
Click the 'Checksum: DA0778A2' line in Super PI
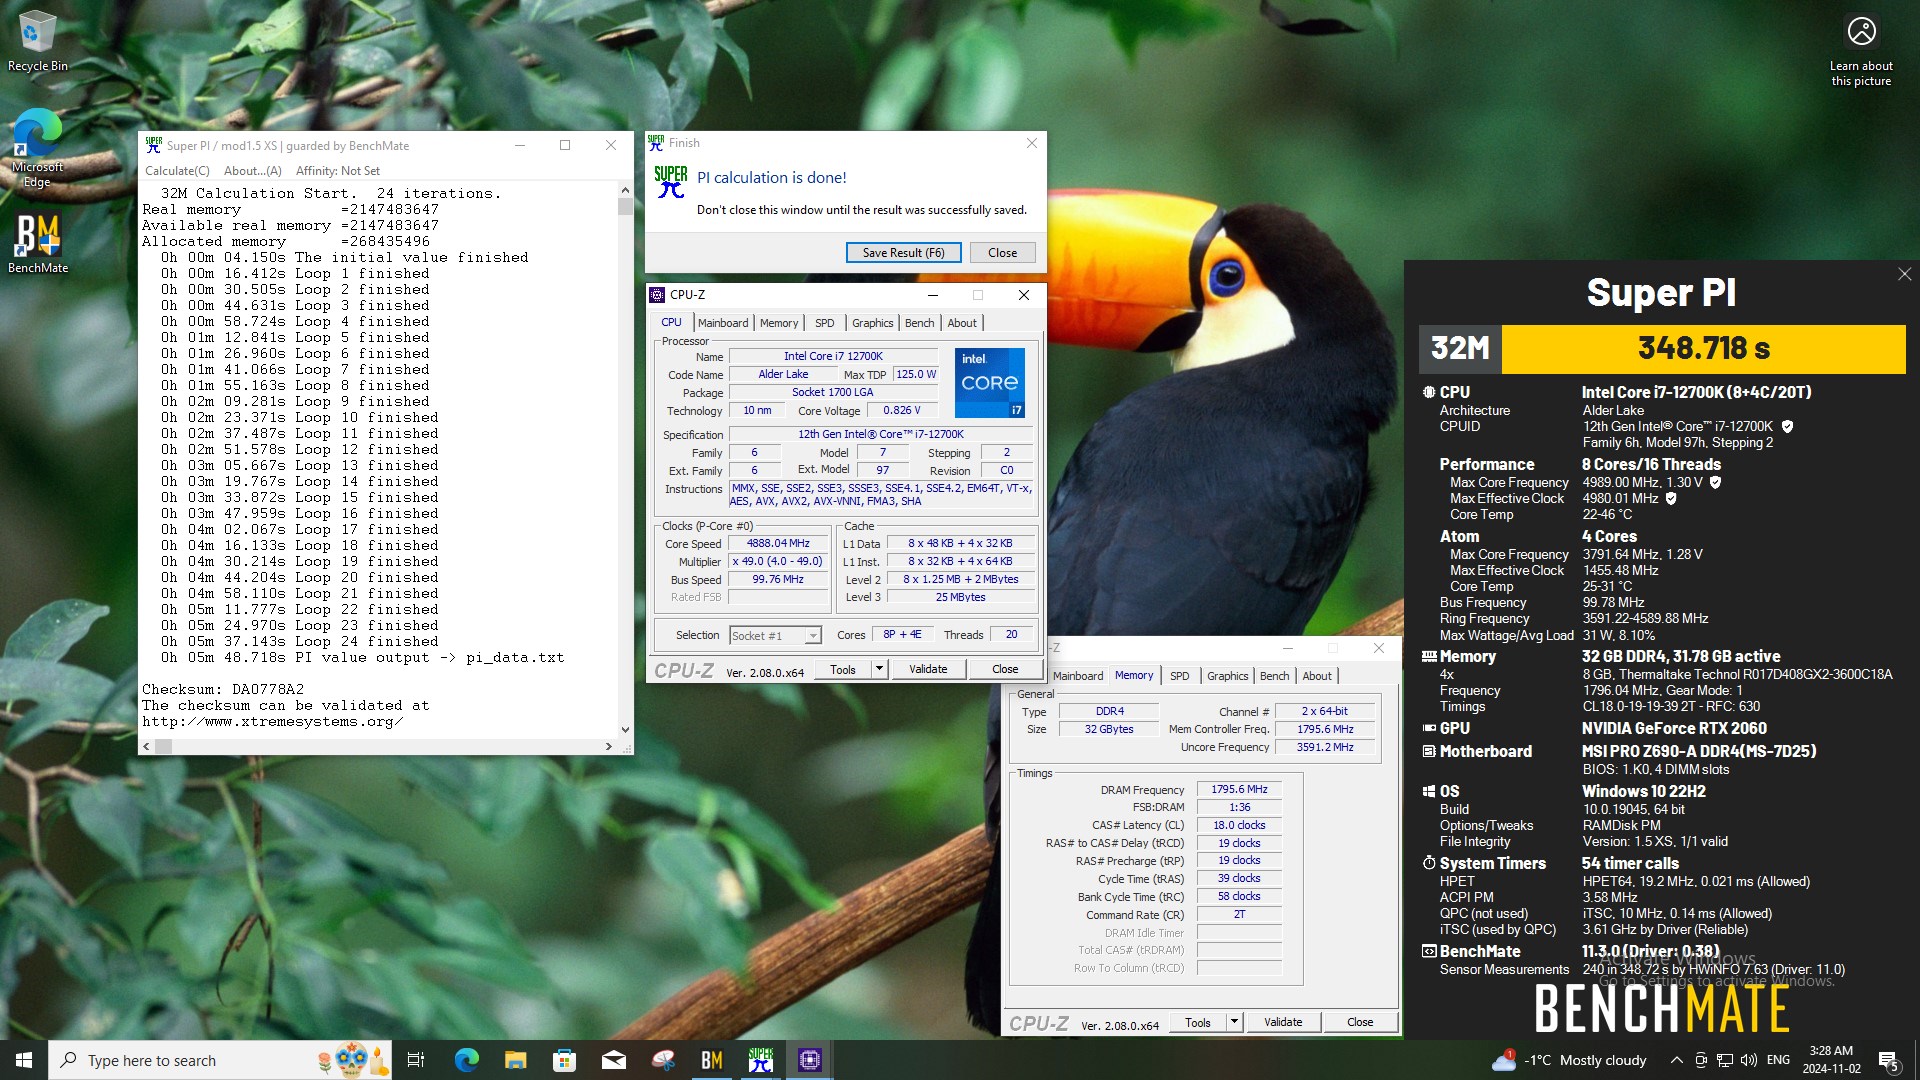pos(223,690)
